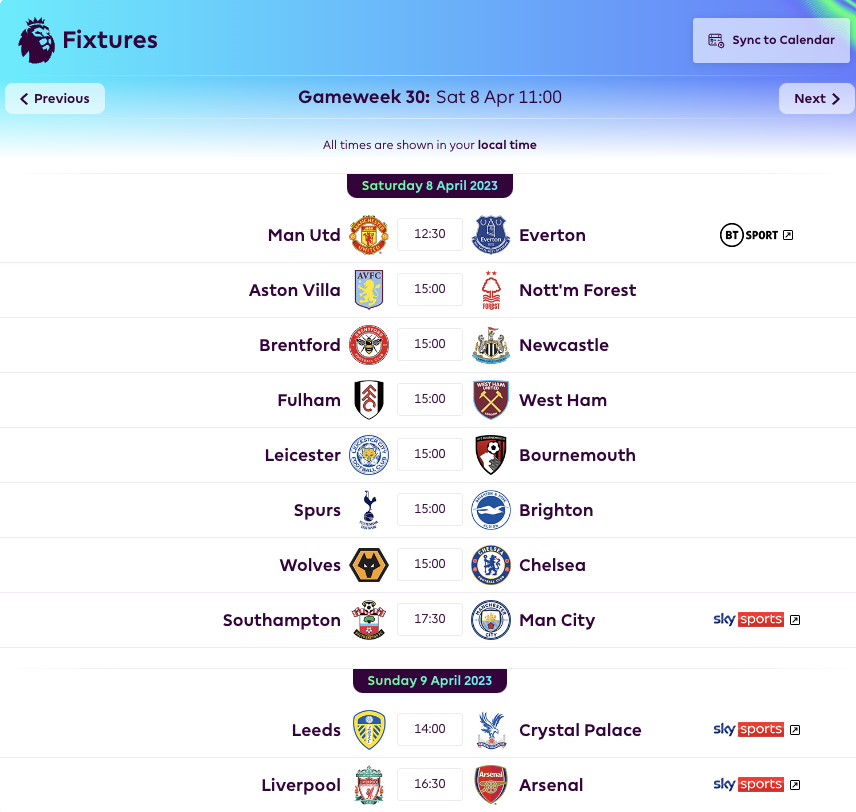856x812 pixels.
Task: Click the Fulham club crest
Action: click(x=369, y=400)
